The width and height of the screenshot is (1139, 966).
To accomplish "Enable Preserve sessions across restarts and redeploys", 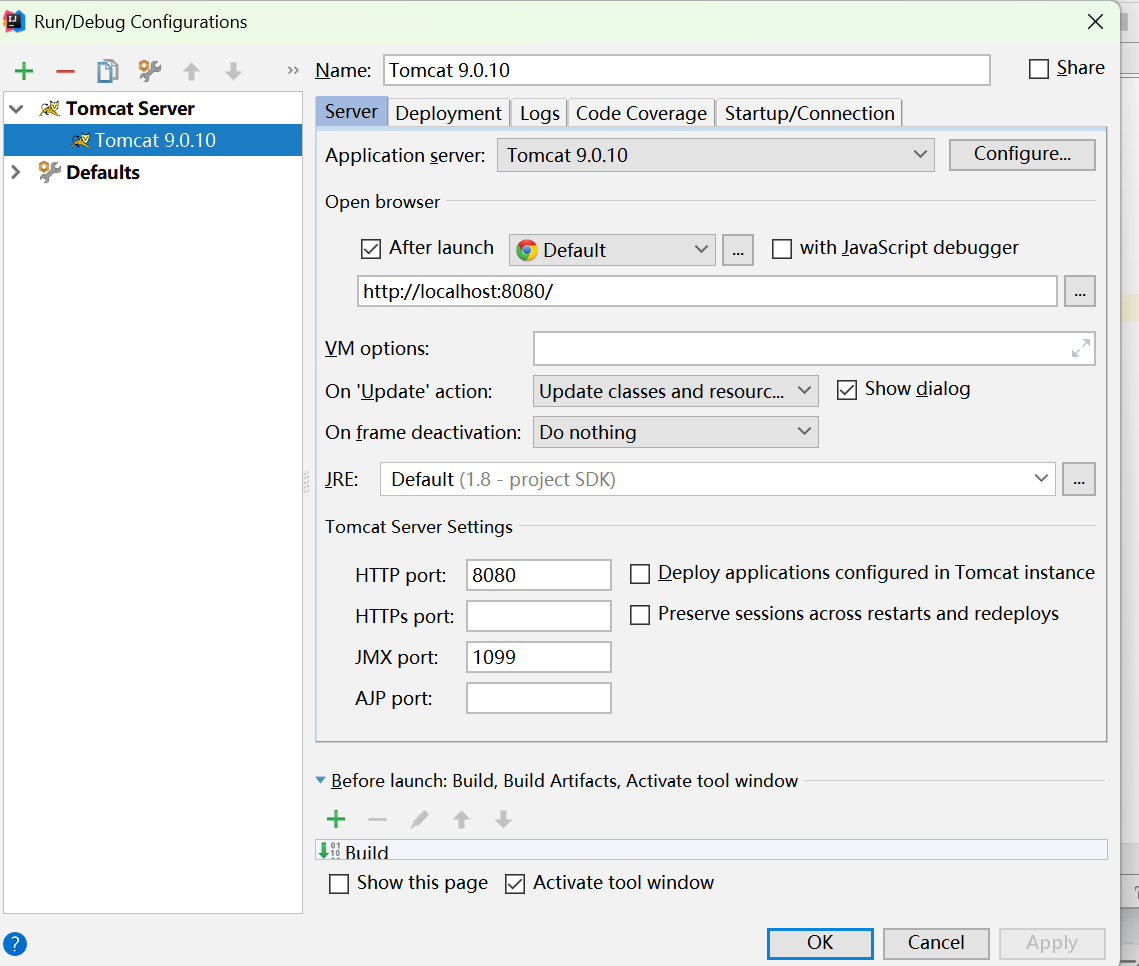I will coord(640,615).
